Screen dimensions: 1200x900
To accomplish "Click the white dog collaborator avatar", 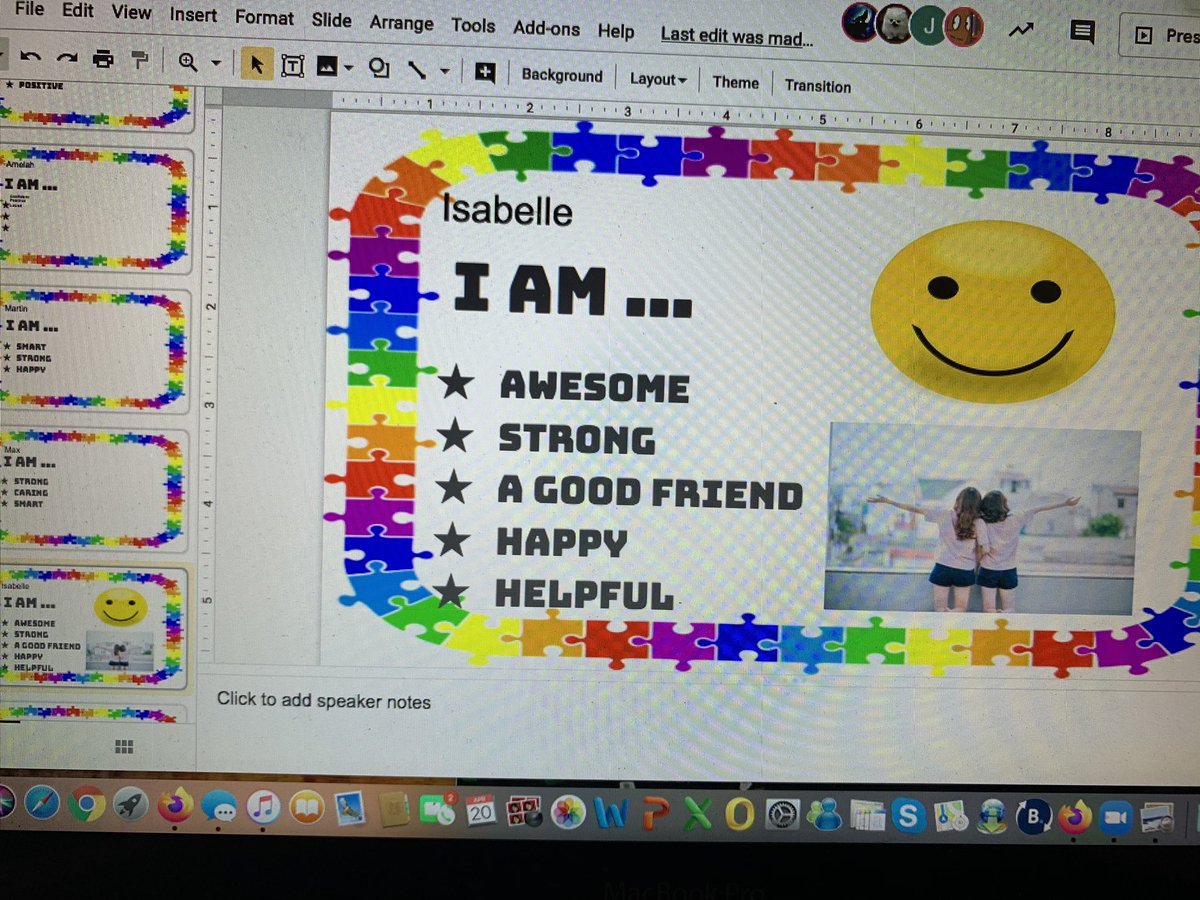I will [x=894, y=25].
